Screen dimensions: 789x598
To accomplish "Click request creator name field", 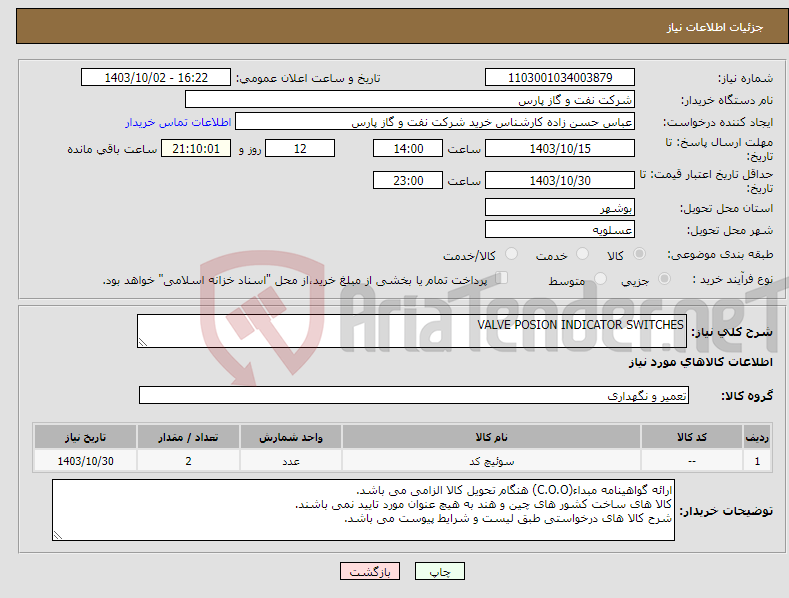I will pos(435,122).
